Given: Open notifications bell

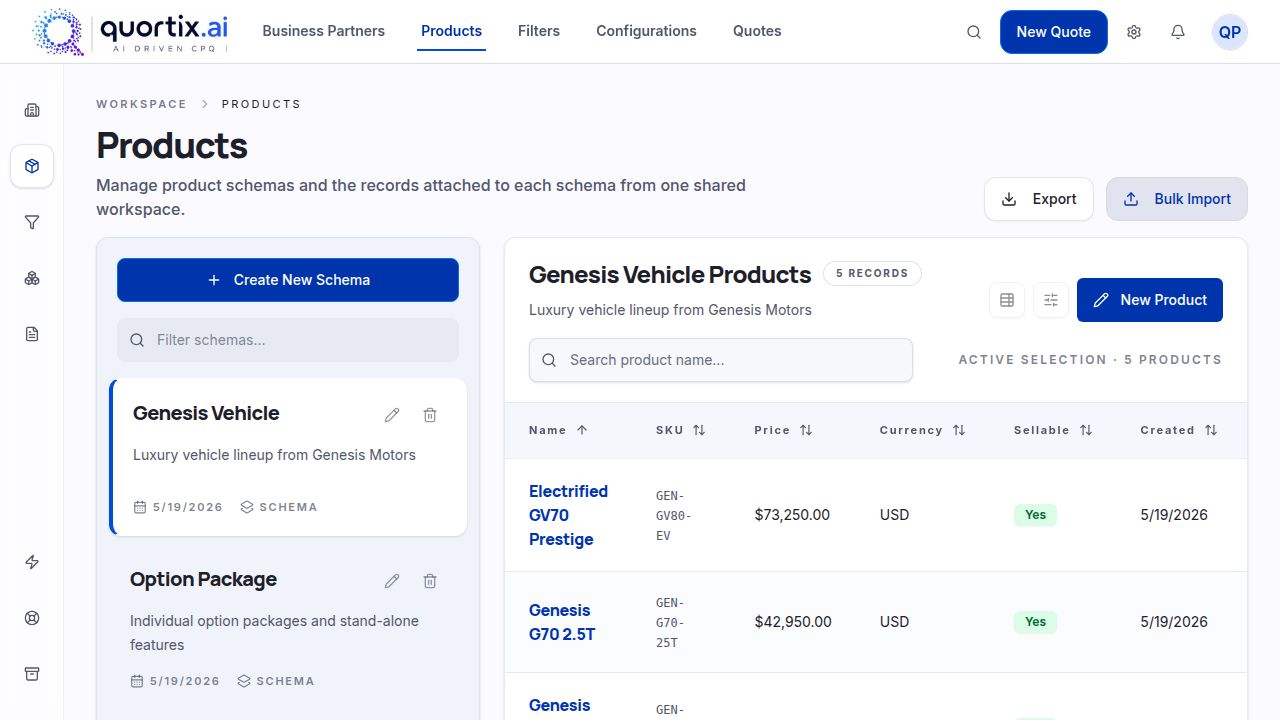Looking at the screenshot, I should coord(1178,32).
